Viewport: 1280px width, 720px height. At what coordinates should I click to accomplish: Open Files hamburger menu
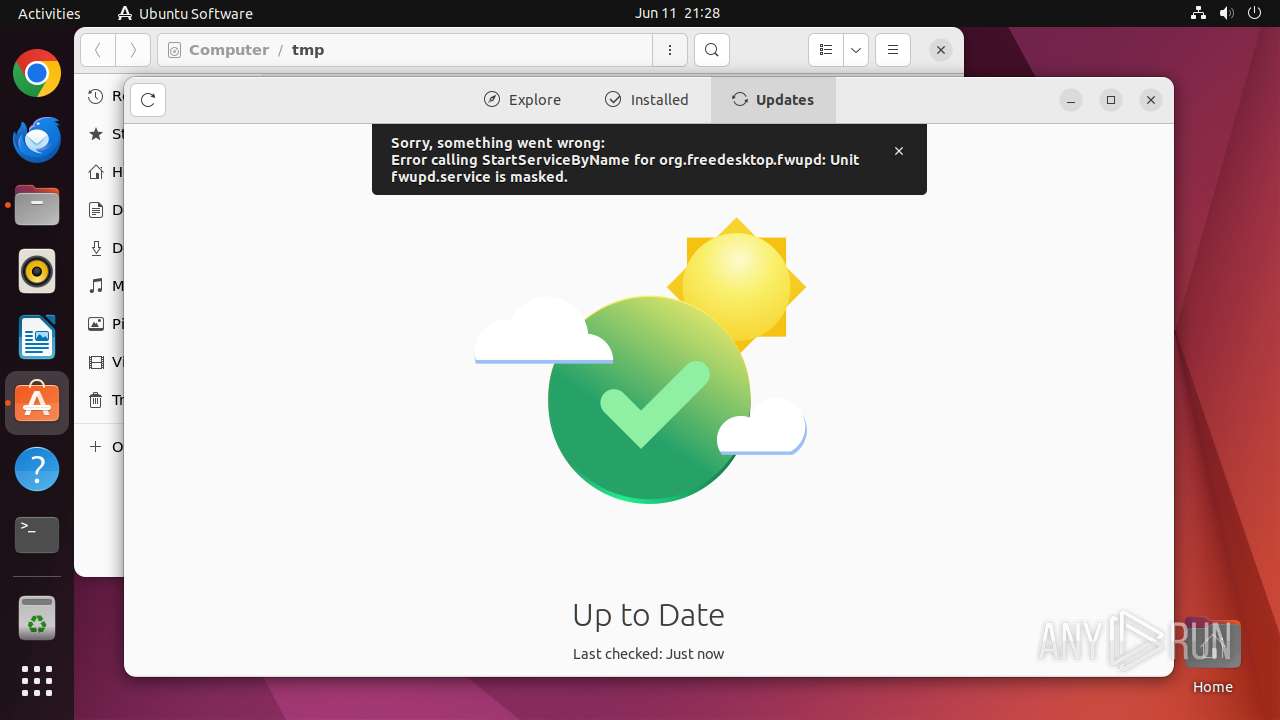click(893, 50)
